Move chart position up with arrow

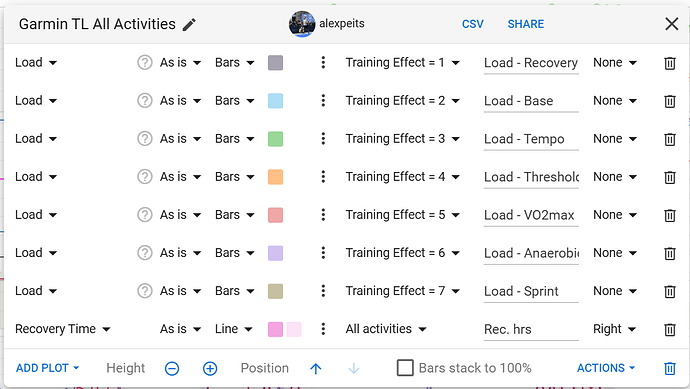pos(316,368)
